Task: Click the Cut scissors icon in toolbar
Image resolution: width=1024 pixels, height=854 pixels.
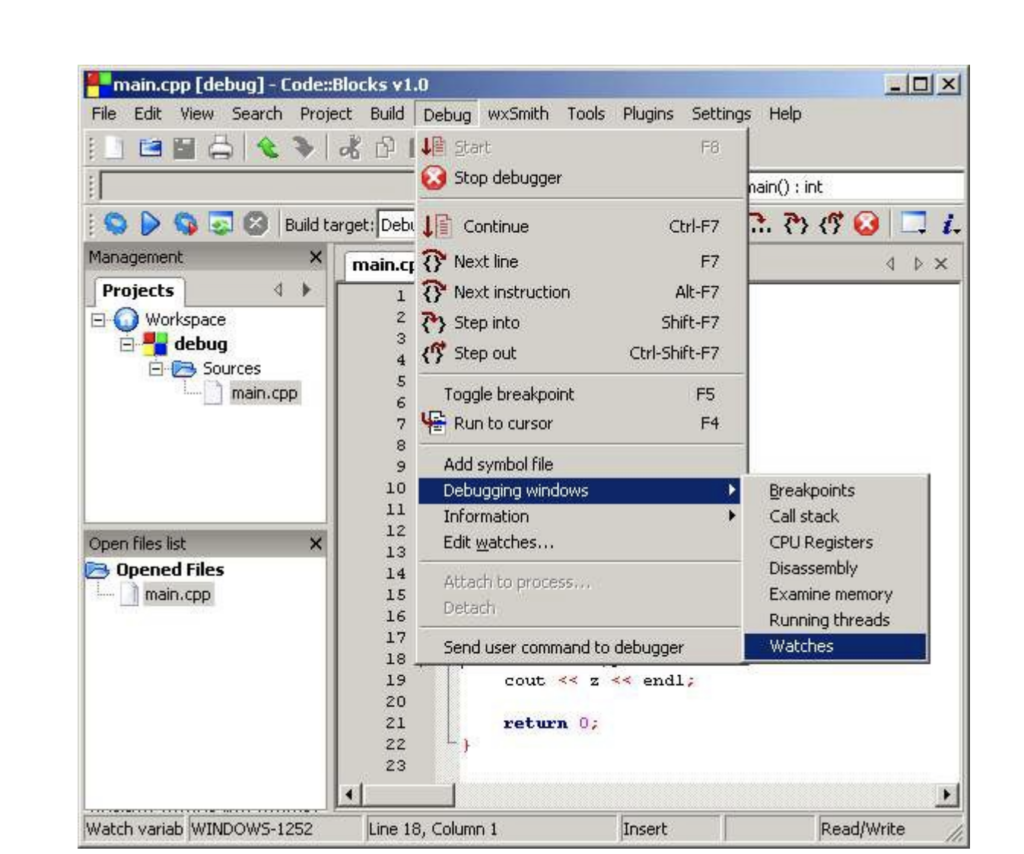Action: click(x=350, y=148)
